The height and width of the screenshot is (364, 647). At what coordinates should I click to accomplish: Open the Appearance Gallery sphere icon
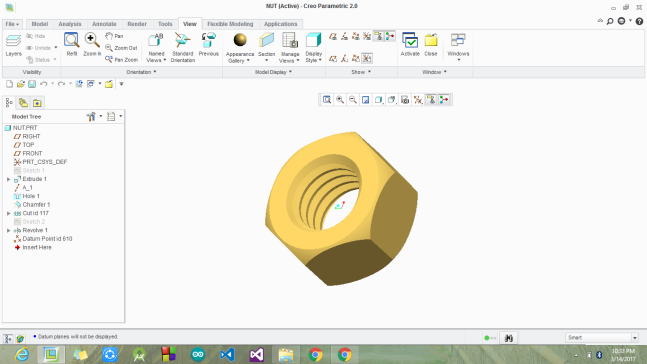(240, 40)
